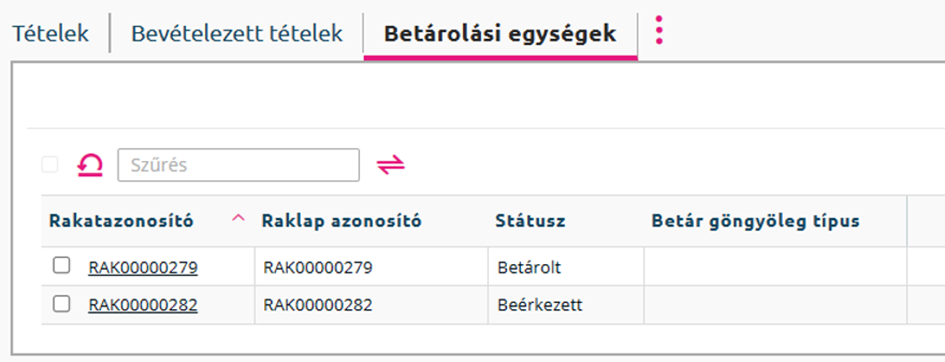Tick the select-all checkbox beside refresh
This screenshot has height=362, width=945.
[x=50, y=164]
